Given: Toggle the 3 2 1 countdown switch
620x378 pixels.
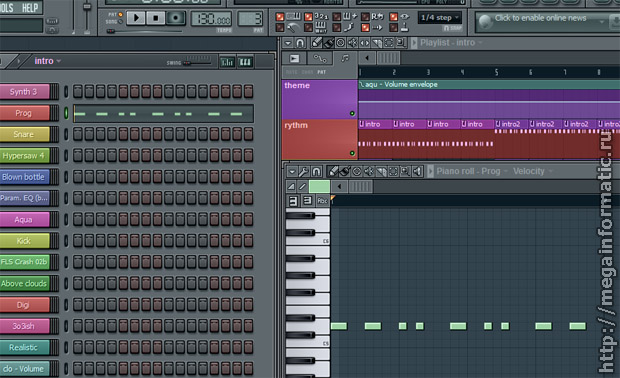Looking at the screenshot, I should (308, 17).
